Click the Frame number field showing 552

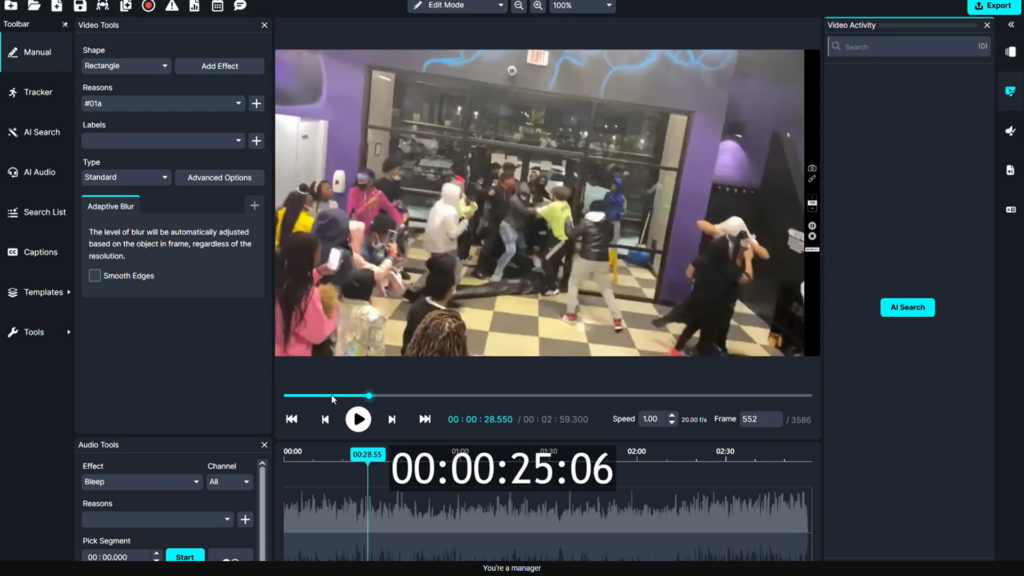click(x=760, y=419)
